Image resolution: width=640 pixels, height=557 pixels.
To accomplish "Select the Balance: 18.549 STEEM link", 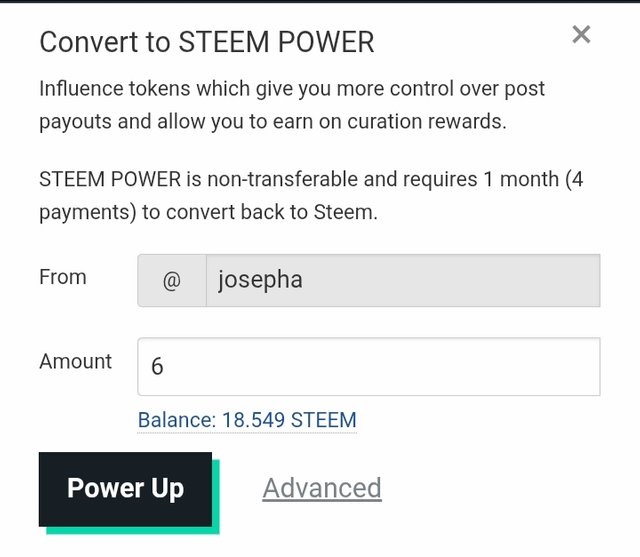I will point(247,420).
